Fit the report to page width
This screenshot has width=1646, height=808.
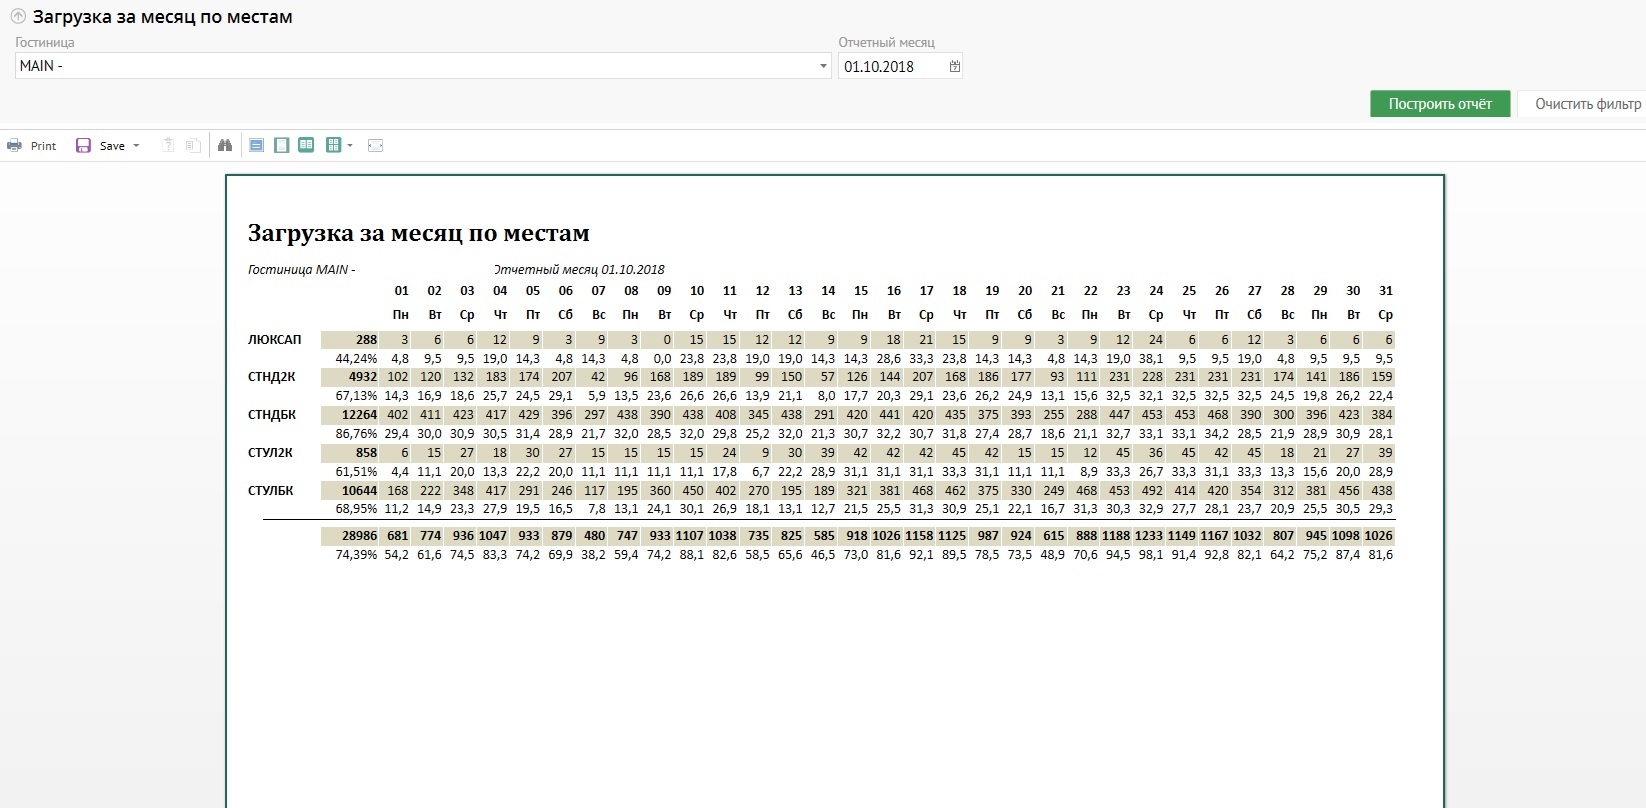[376, 146]
